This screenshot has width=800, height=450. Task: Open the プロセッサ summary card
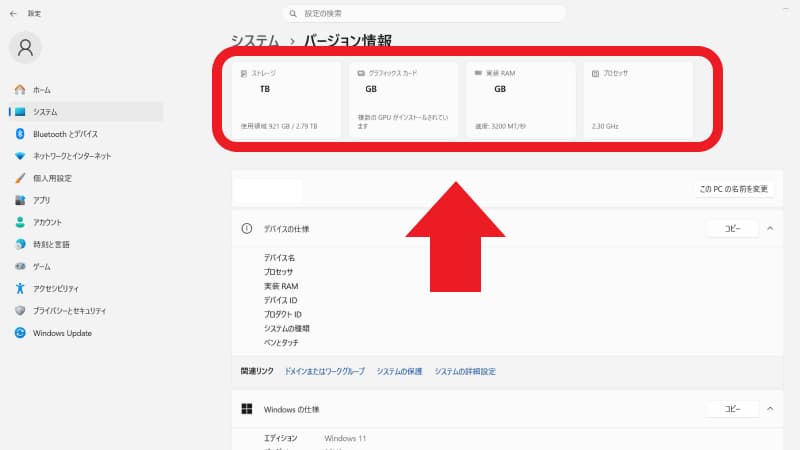tap(638, 100)
